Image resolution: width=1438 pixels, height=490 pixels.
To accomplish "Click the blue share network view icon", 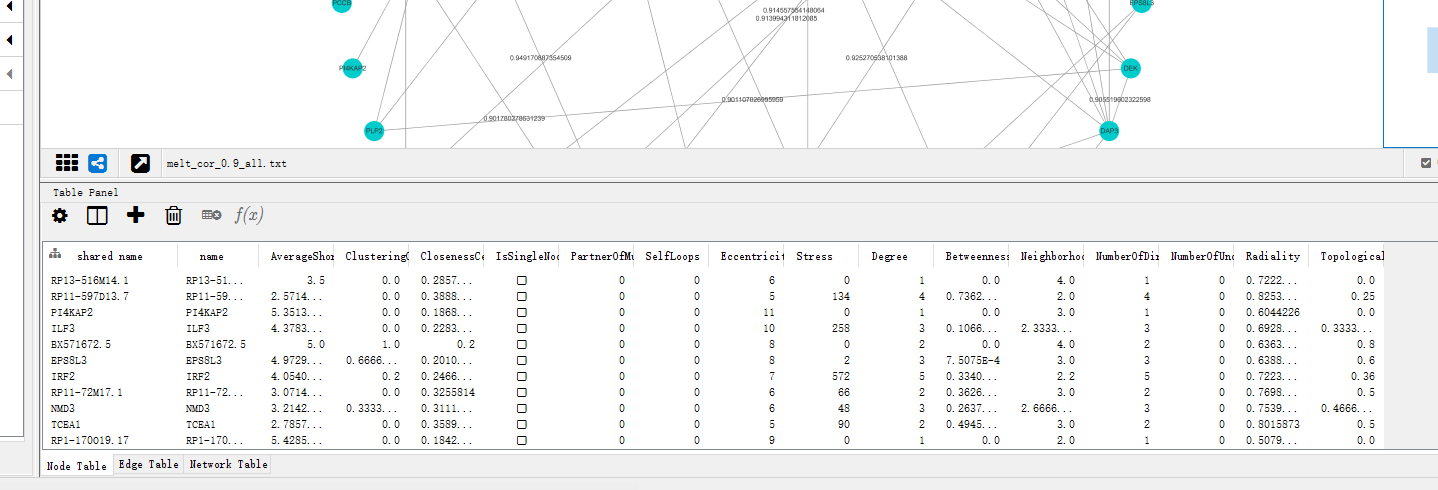I will click(97, 163).
